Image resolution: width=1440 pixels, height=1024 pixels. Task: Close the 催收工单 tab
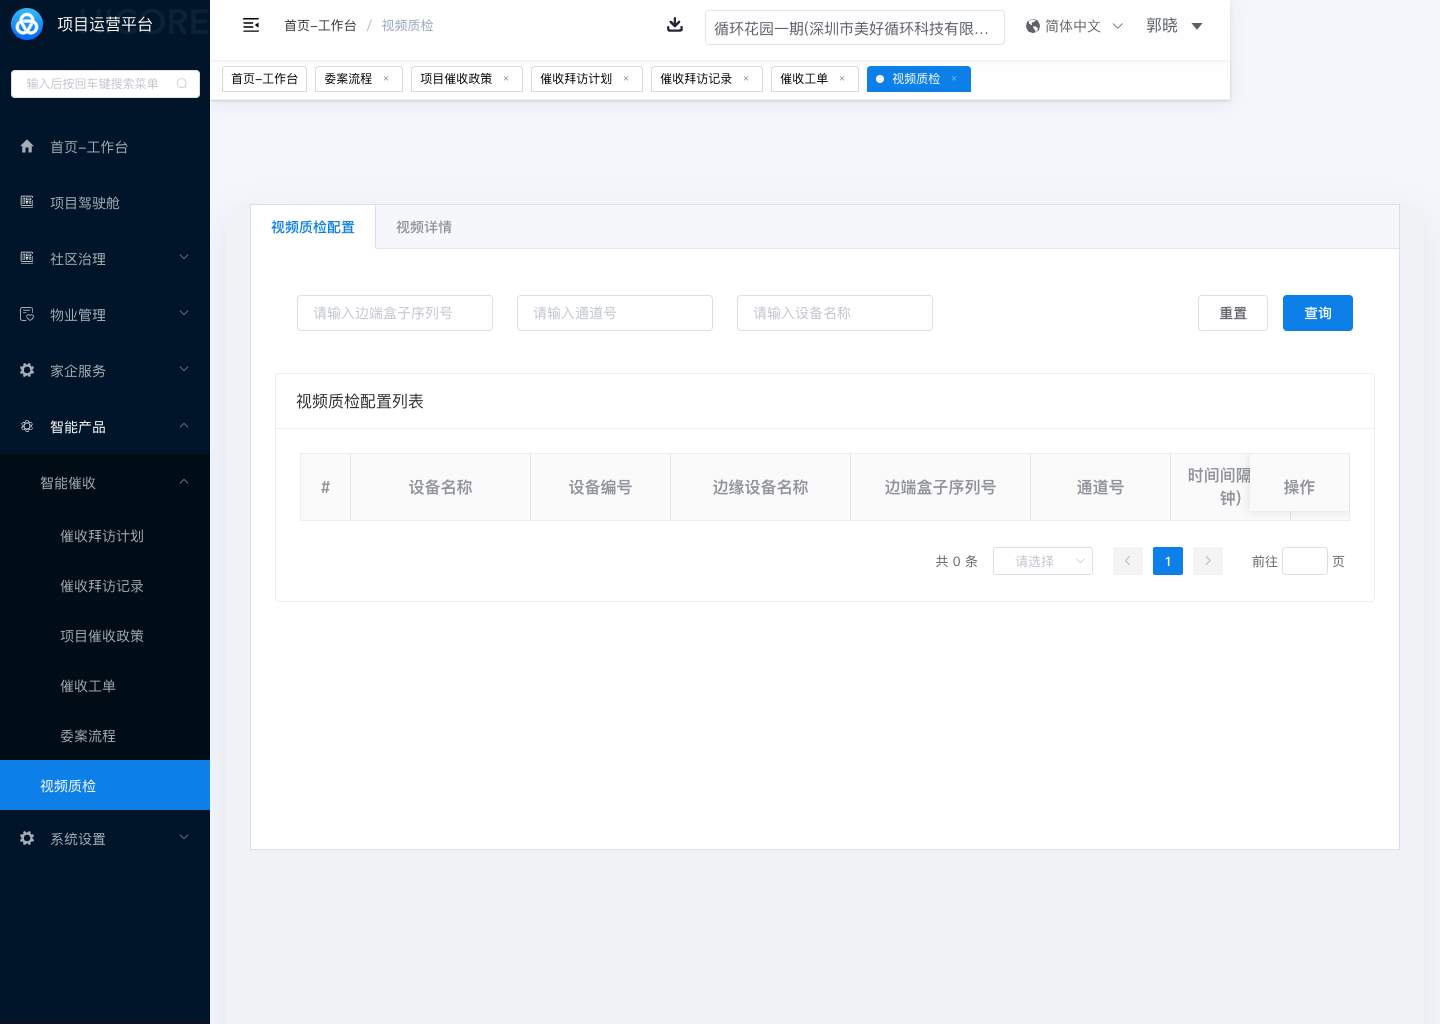coord(842,79)
